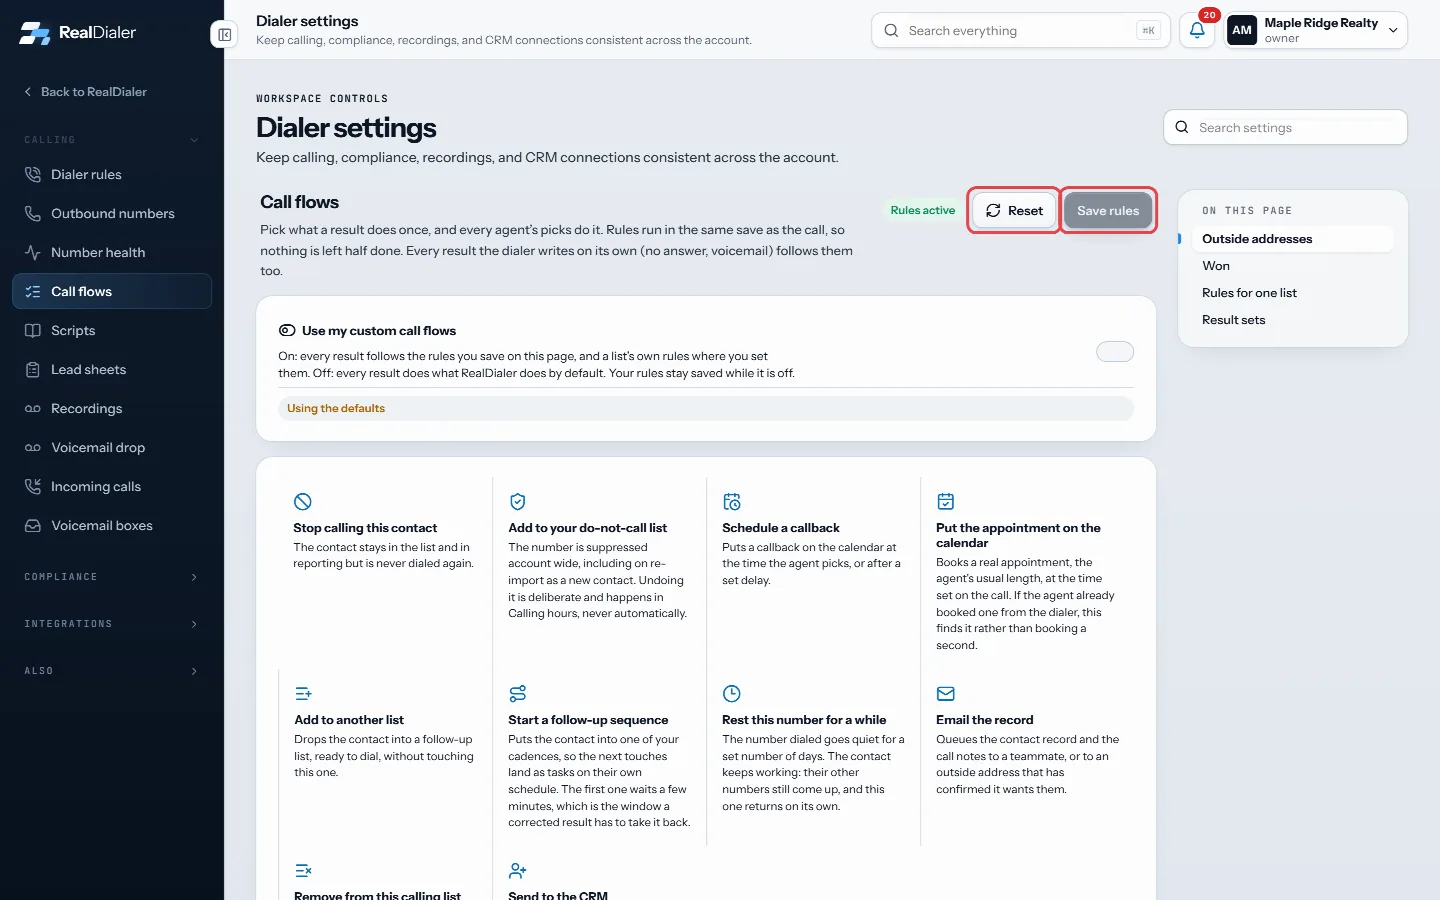Expand the Integrations sidebar section
1440x900 pixels.
(112, 624)
